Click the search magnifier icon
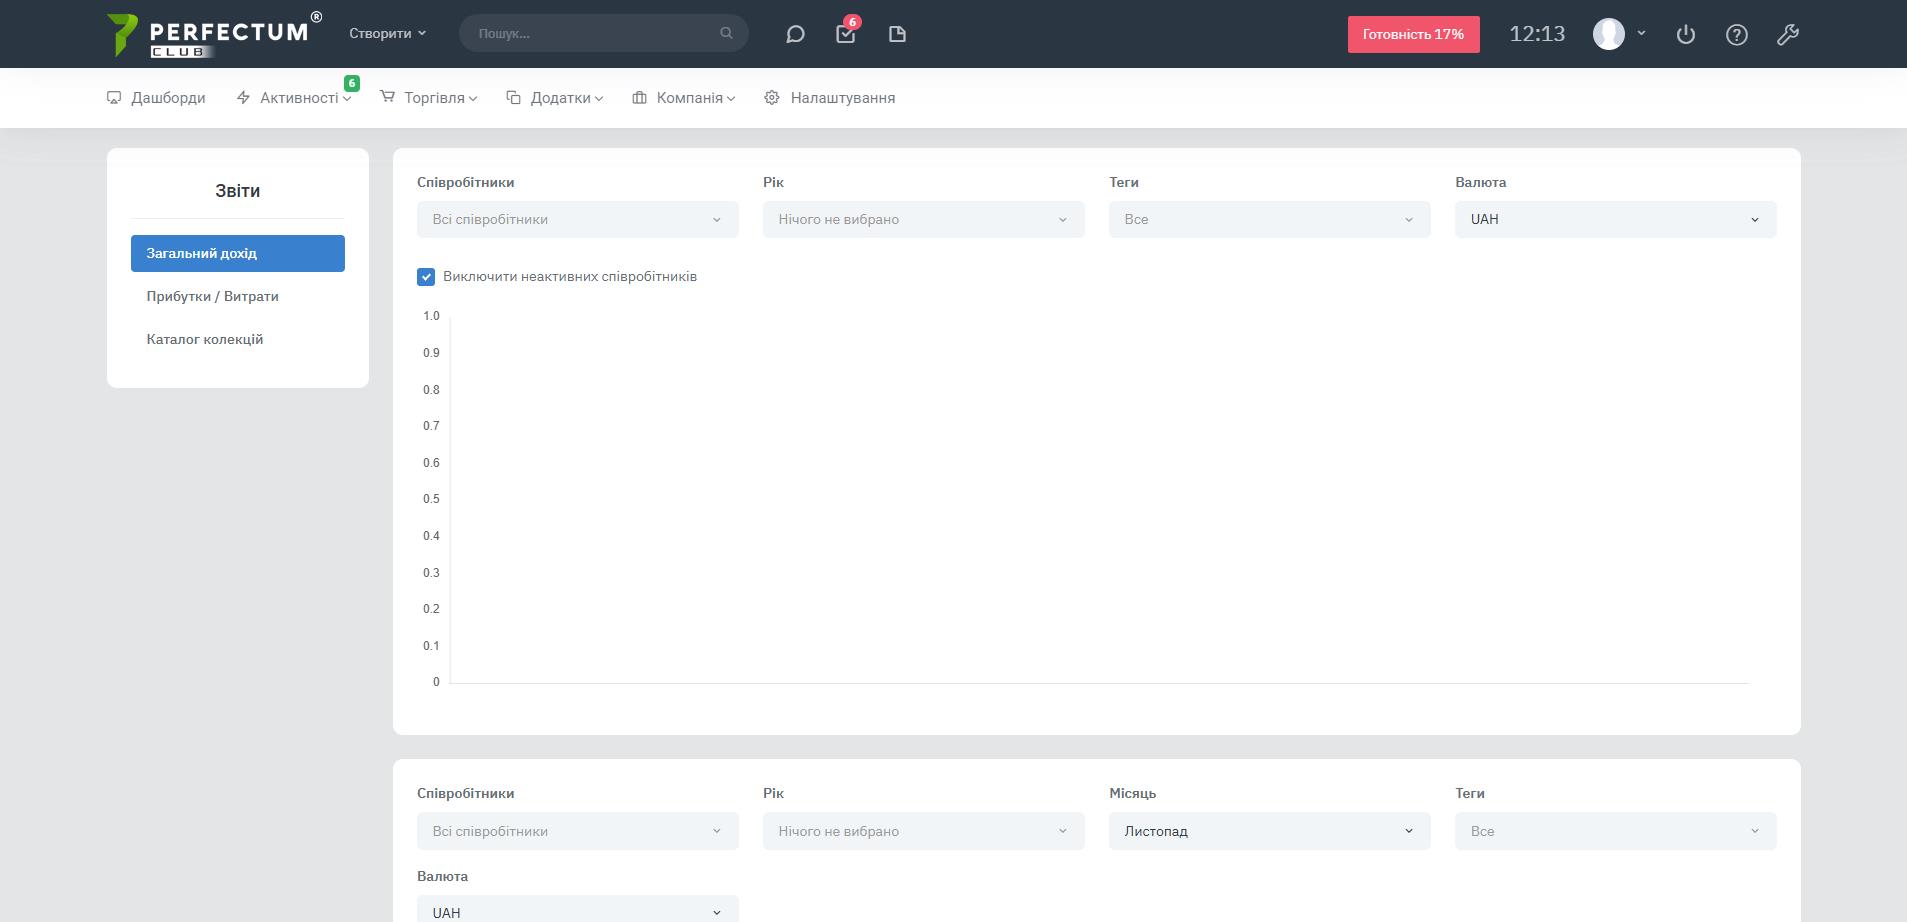1907x922 pixels. point(726,33)
